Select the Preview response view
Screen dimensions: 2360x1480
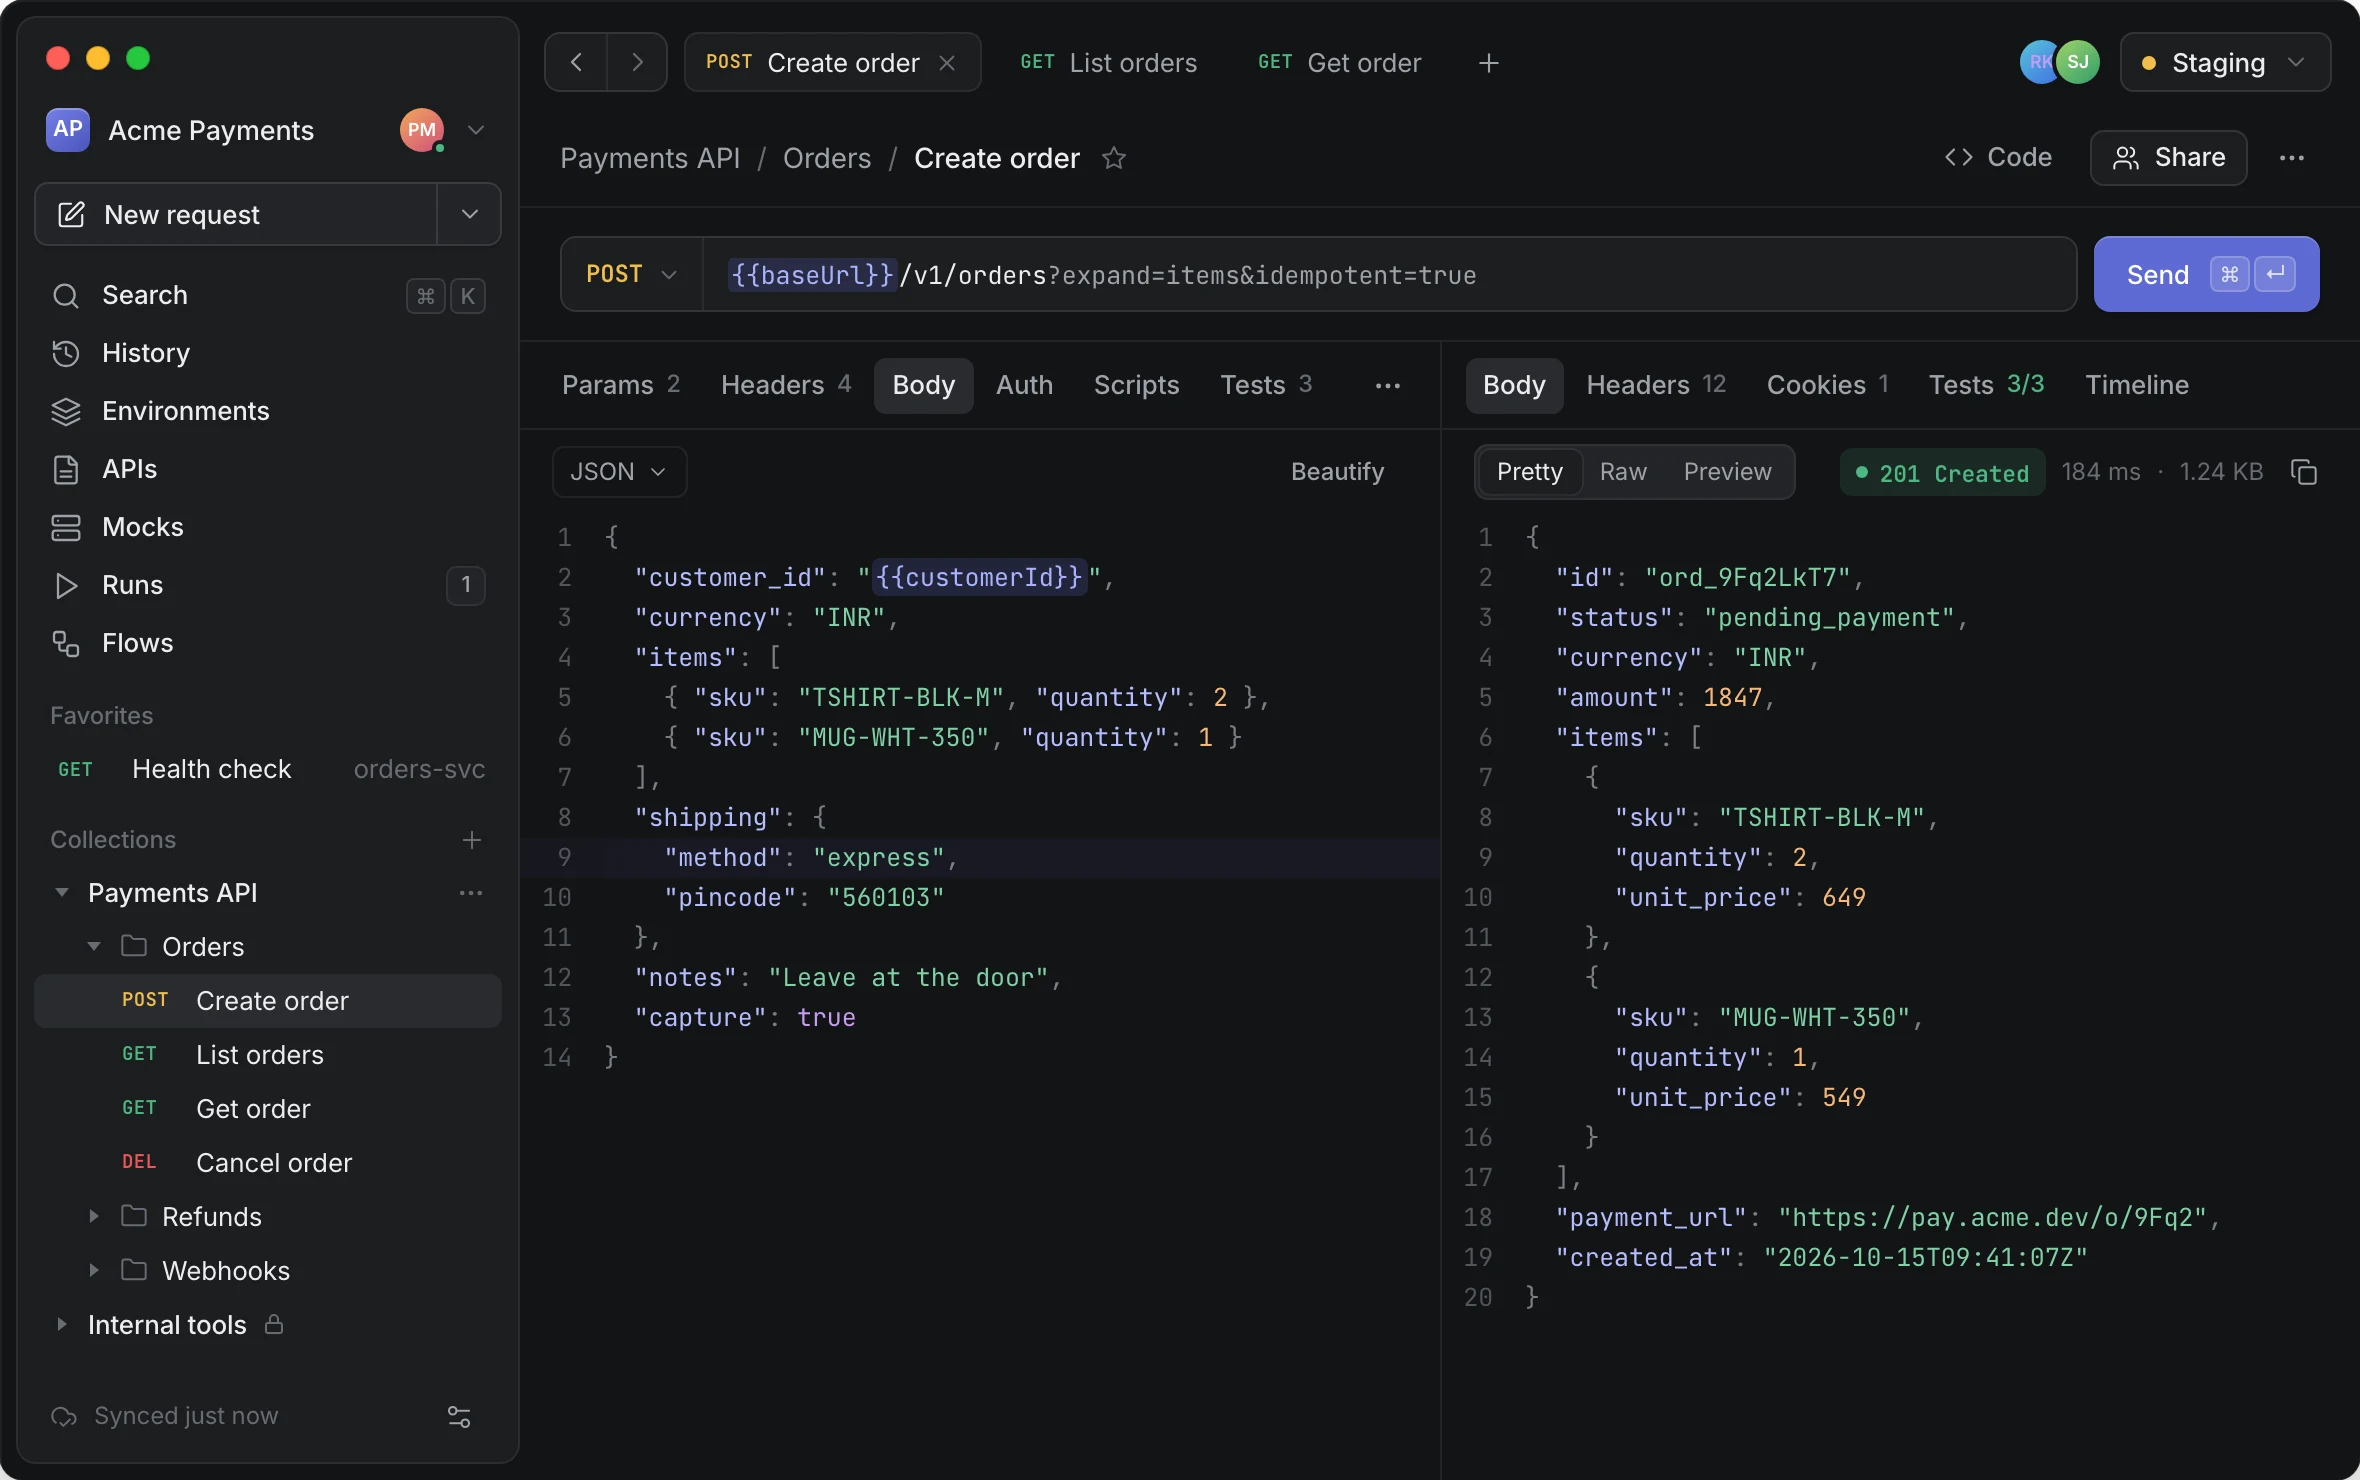point(1727,472)
